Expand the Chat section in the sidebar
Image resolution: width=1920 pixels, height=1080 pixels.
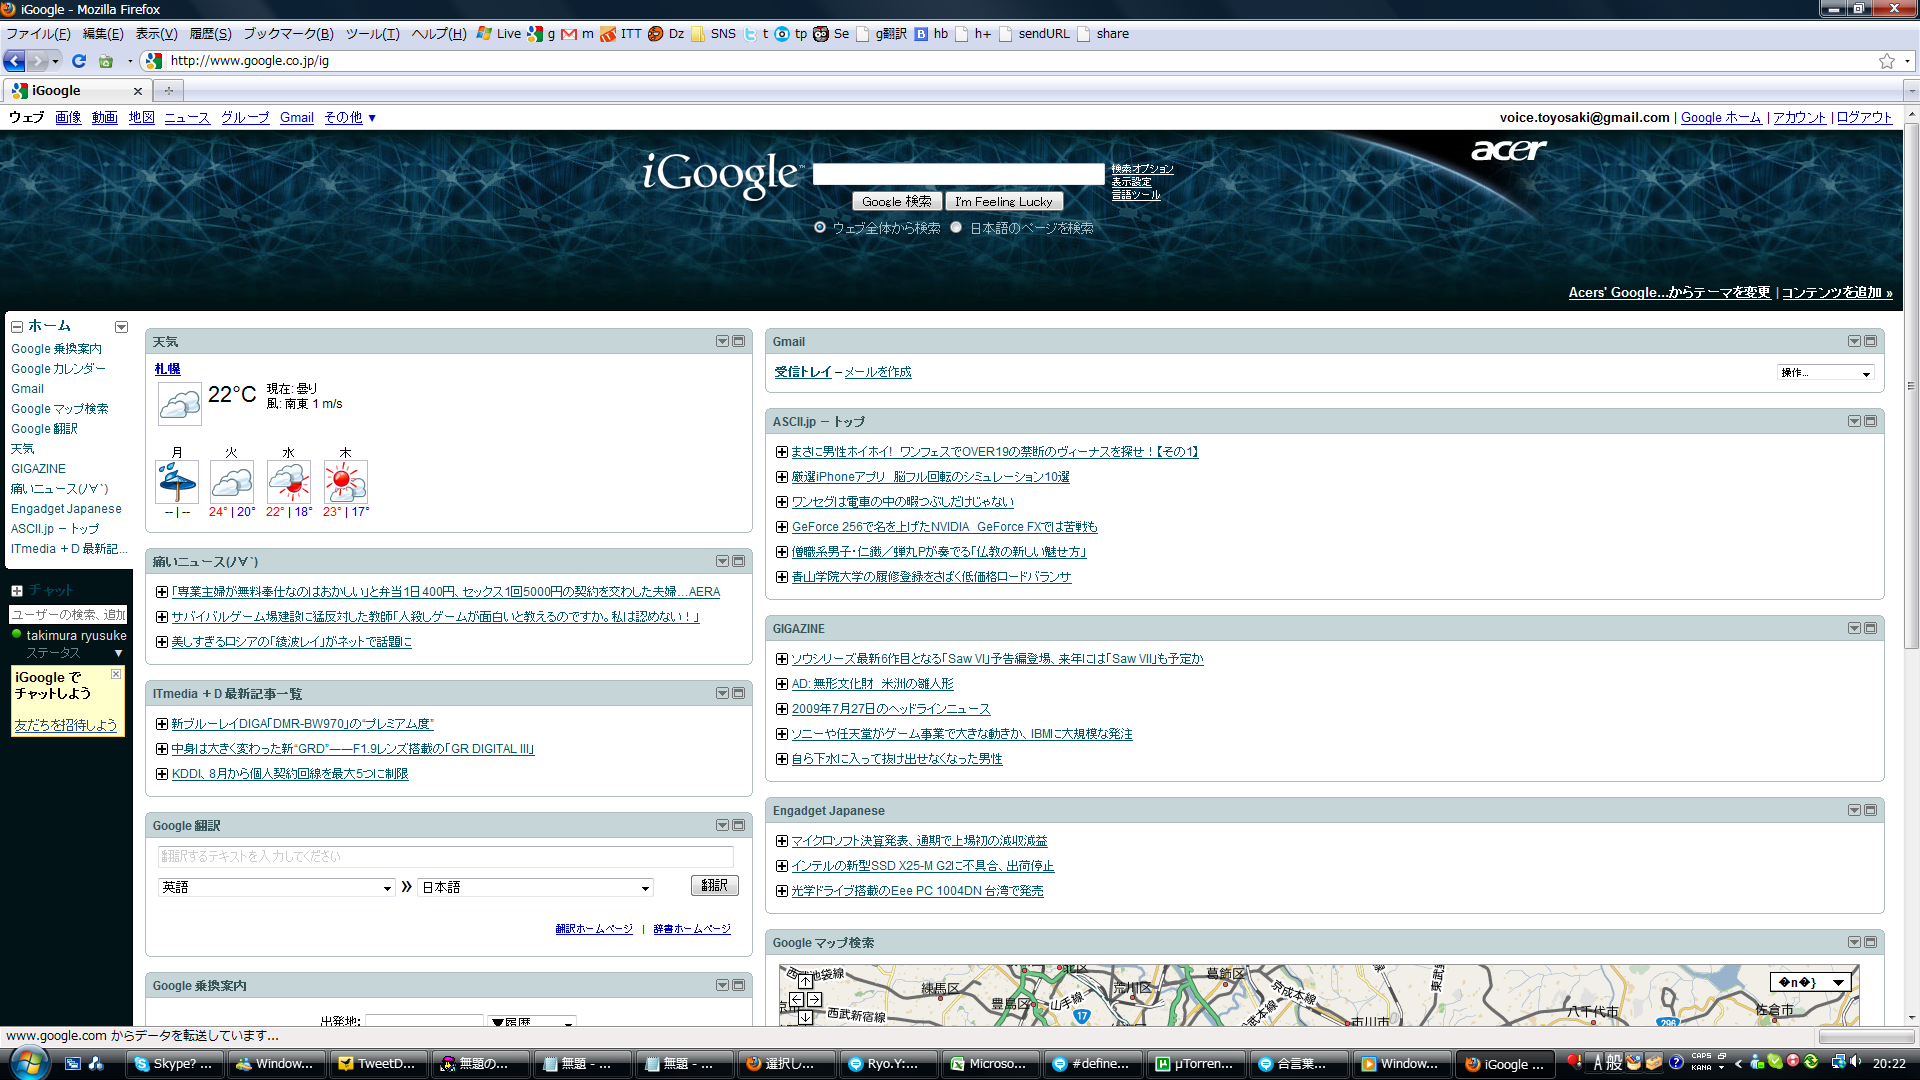click(17, 591)
